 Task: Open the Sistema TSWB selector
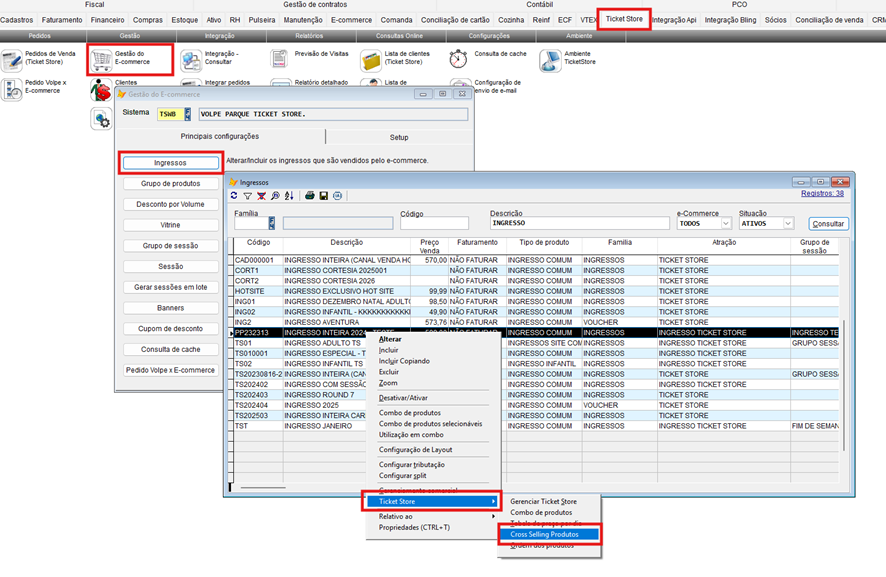tap(187, 114)
